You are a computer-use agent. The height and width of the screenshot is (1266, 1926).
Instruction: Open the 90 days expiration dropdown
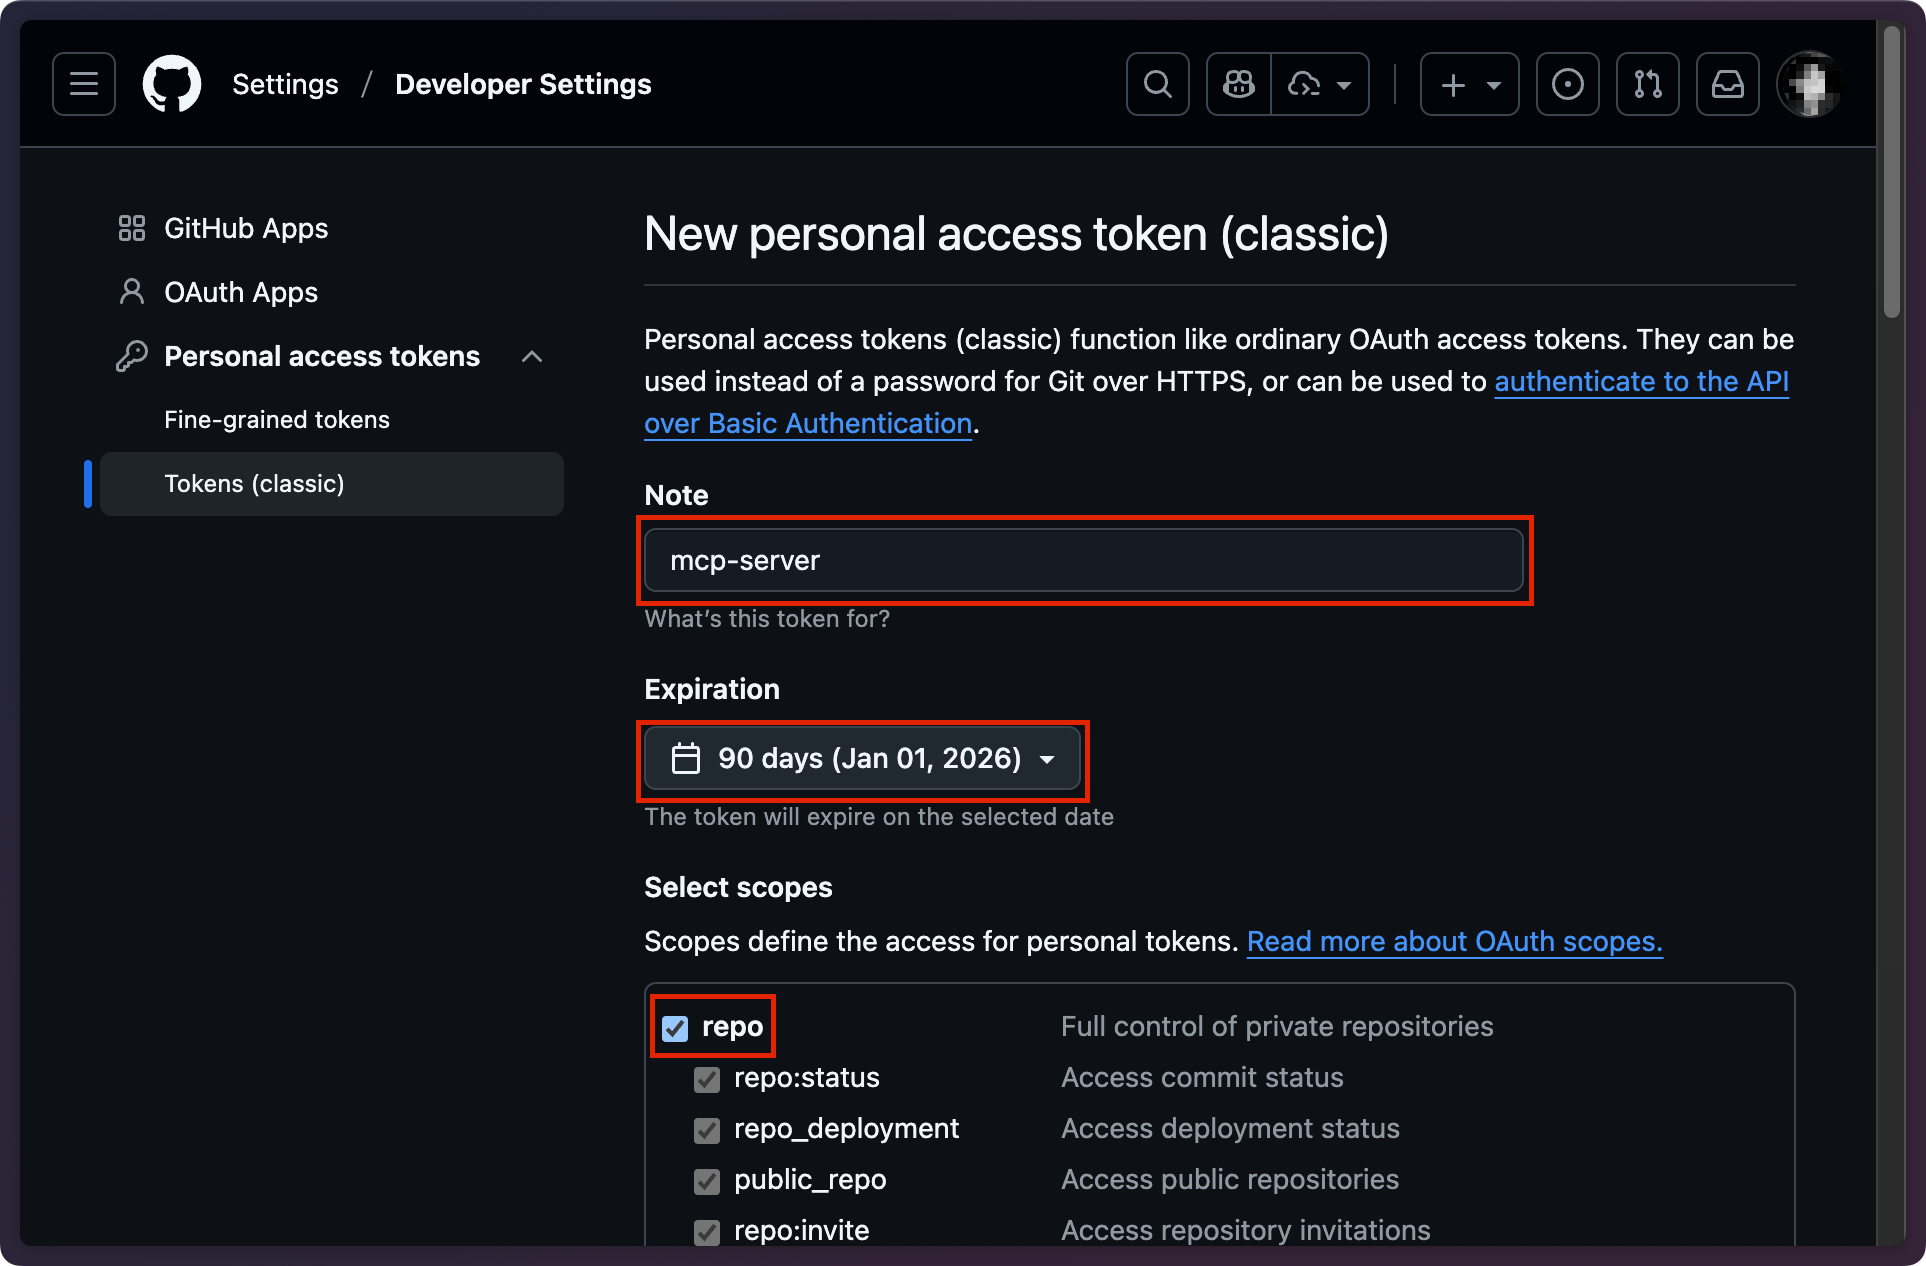click(x=862, y=759)
